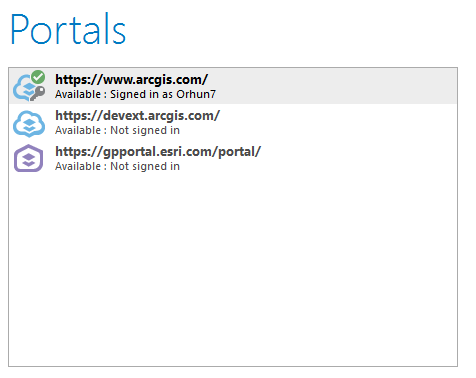Select the devext portal row's blank area
Screen dimensions: 476x378
click(333, 122)
